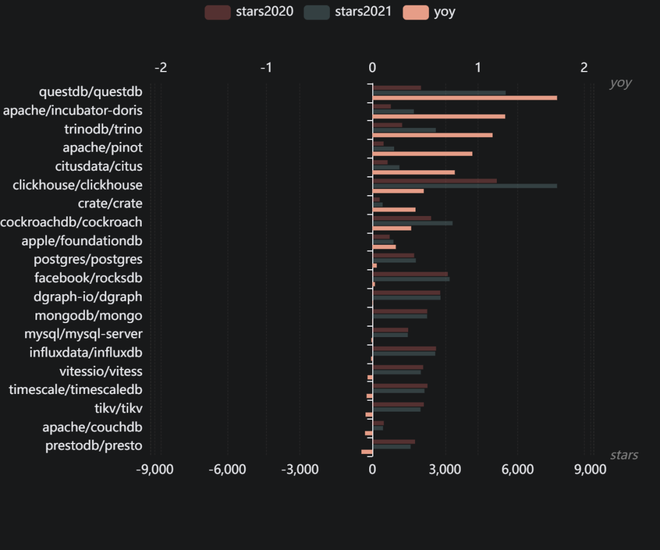The image size is (660, 550).
Task: Click the italic yoy axis name
Action: click(x=620, y=83)
